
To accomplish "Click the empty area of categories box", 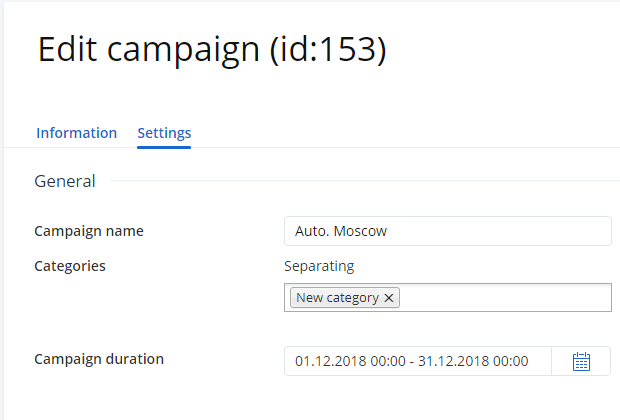I will [505, 298].
